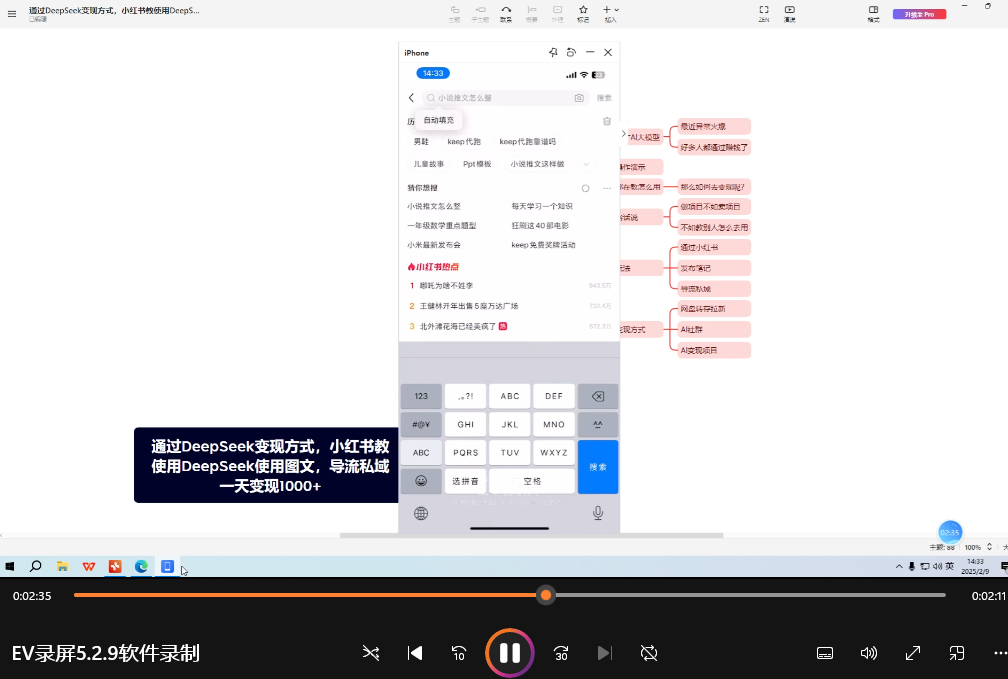1008x679 pixels.
Task: Open Microsoft Edge from the taskbar
Action: click(x=141, y=566)
